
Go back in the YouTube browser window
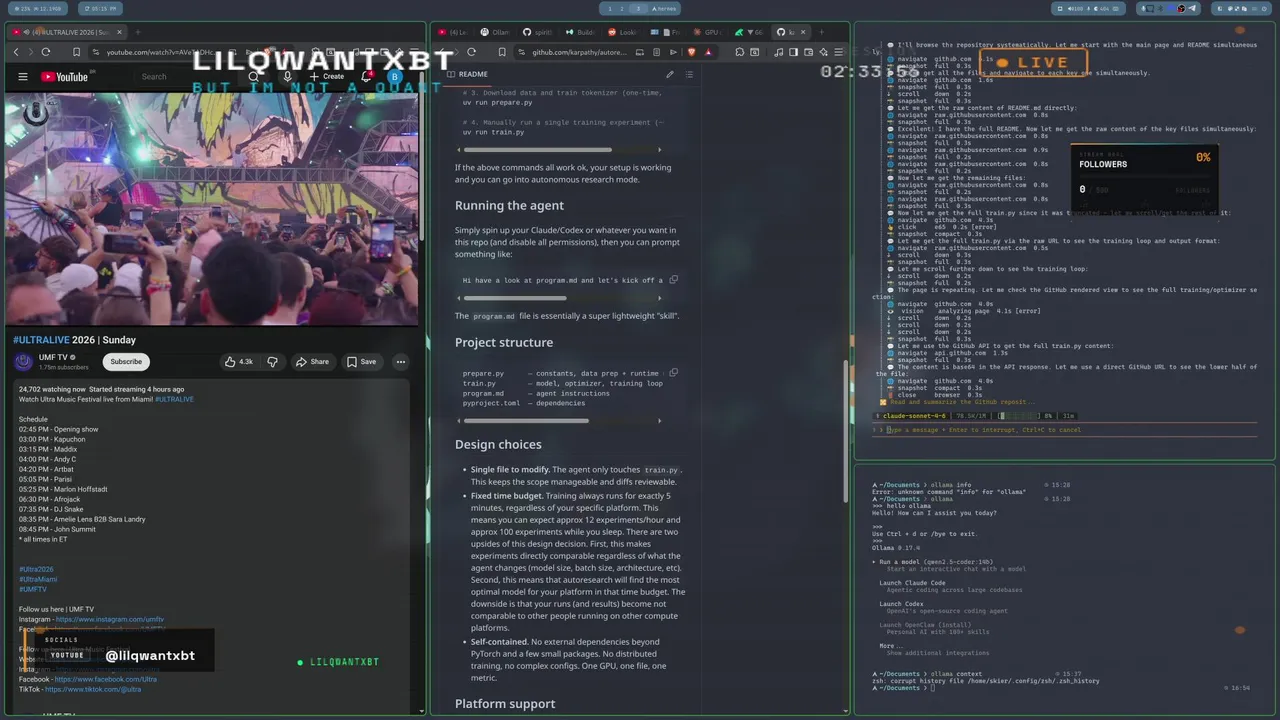(x=15, y=52)
